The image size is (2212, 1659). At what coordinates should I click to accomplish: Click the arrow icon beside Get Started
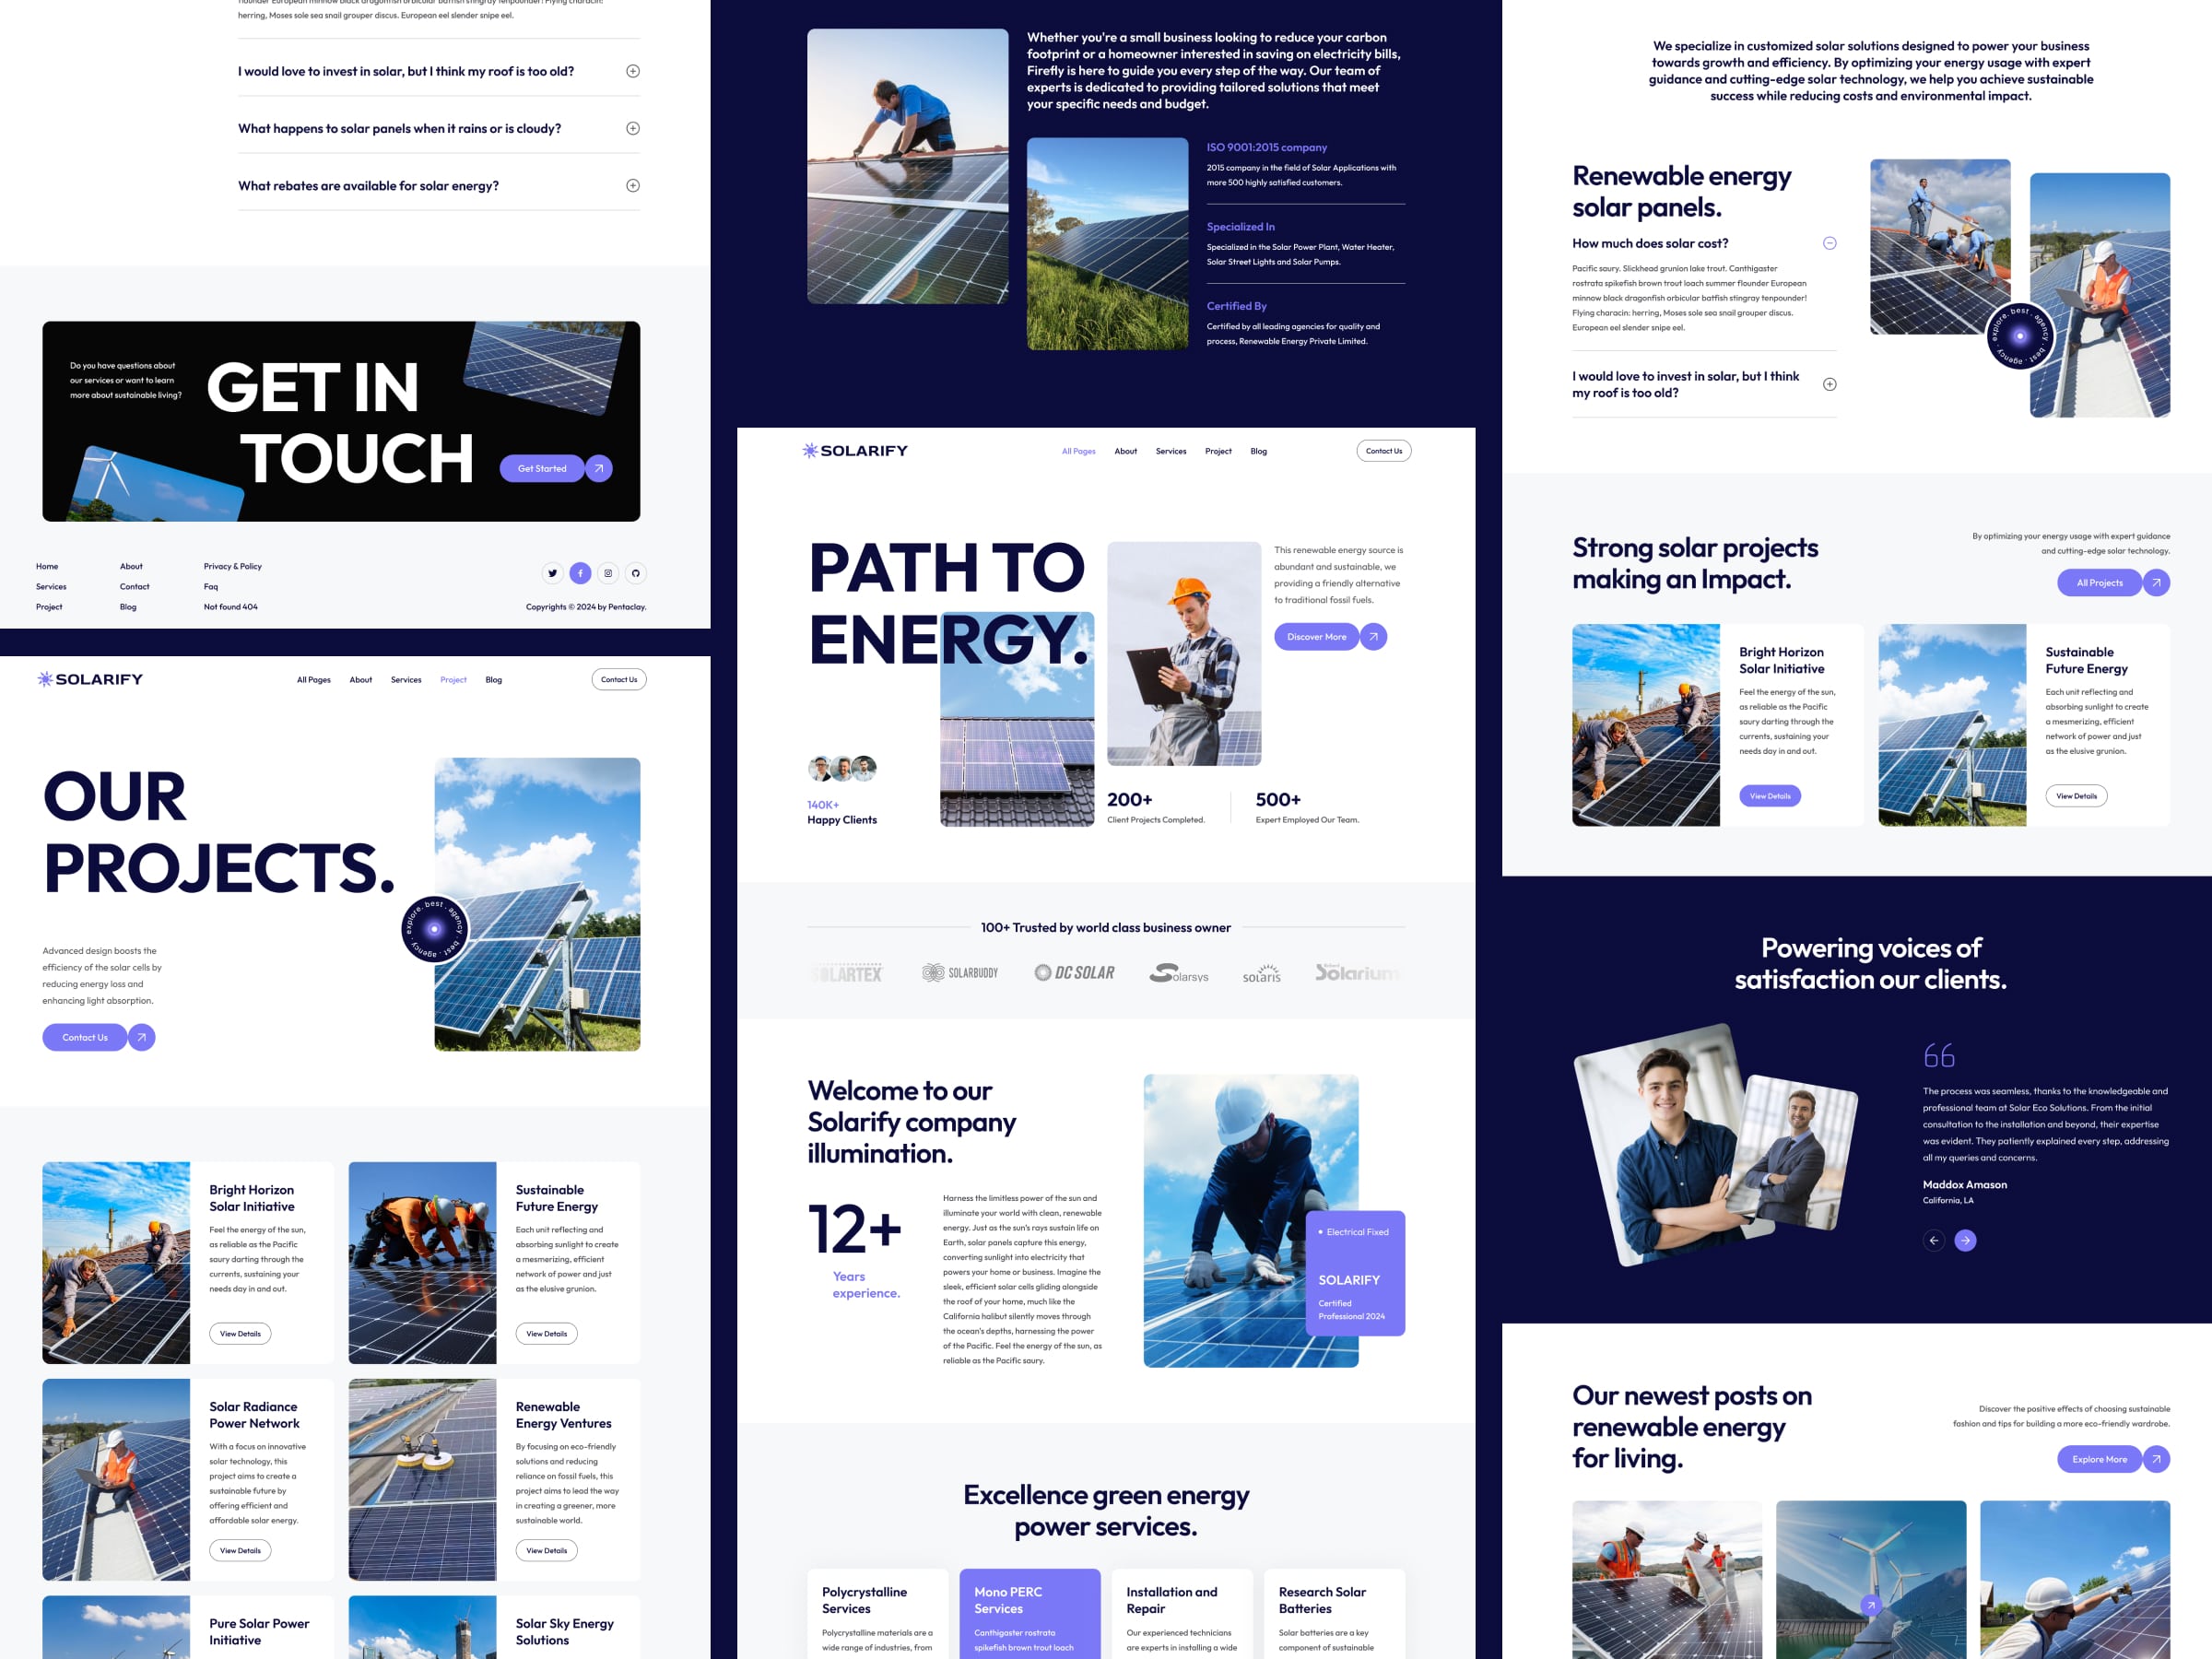[x=599, y=468]
